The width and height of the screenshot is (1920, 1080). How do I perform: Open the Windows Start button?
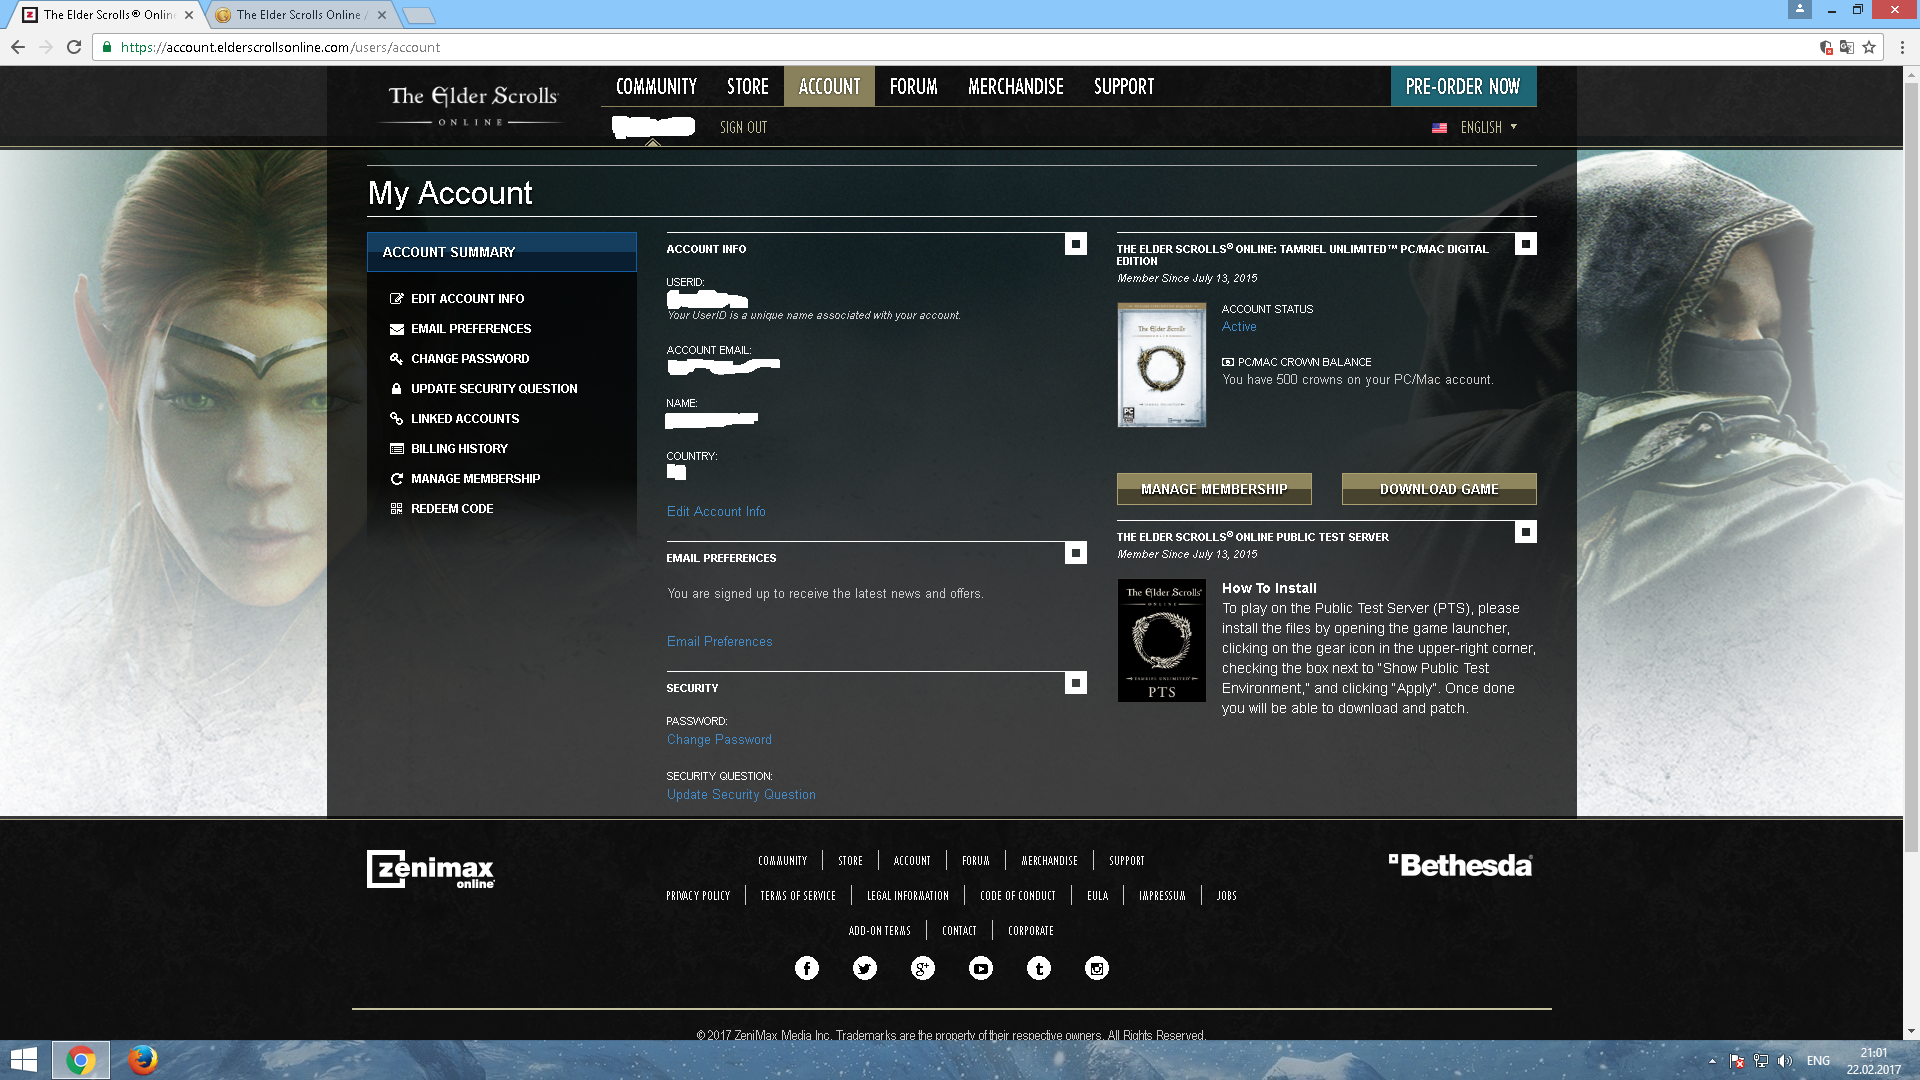pyautogui.click(x=24, y=1060)
